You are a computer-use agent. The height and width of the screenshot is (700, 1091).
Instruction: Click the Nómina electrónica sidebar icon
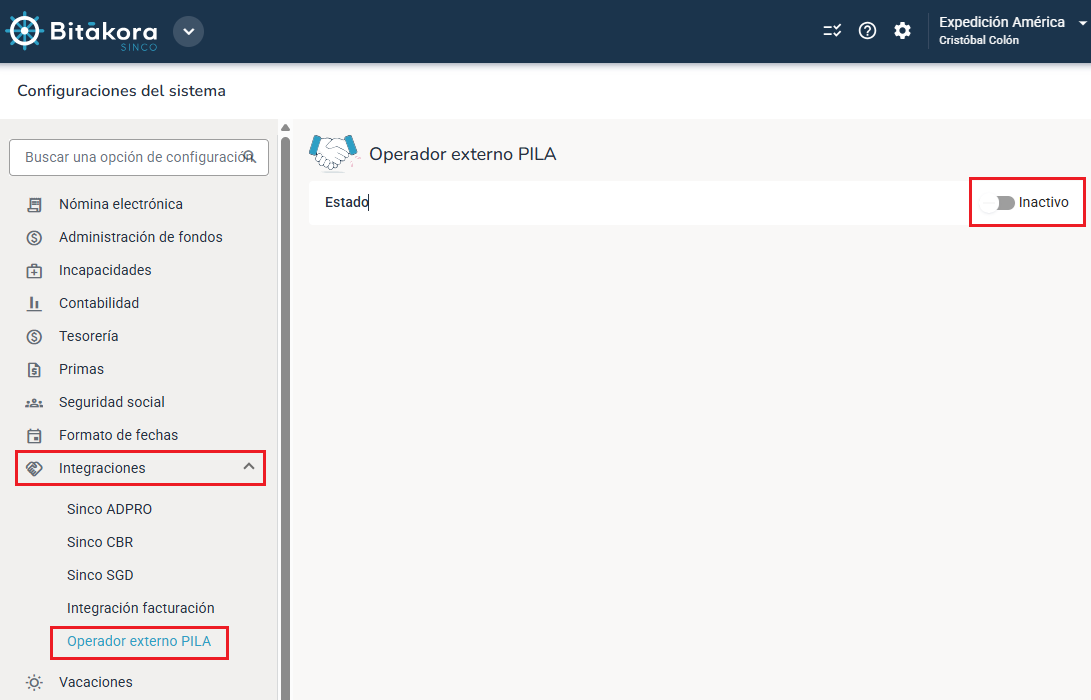35,204
